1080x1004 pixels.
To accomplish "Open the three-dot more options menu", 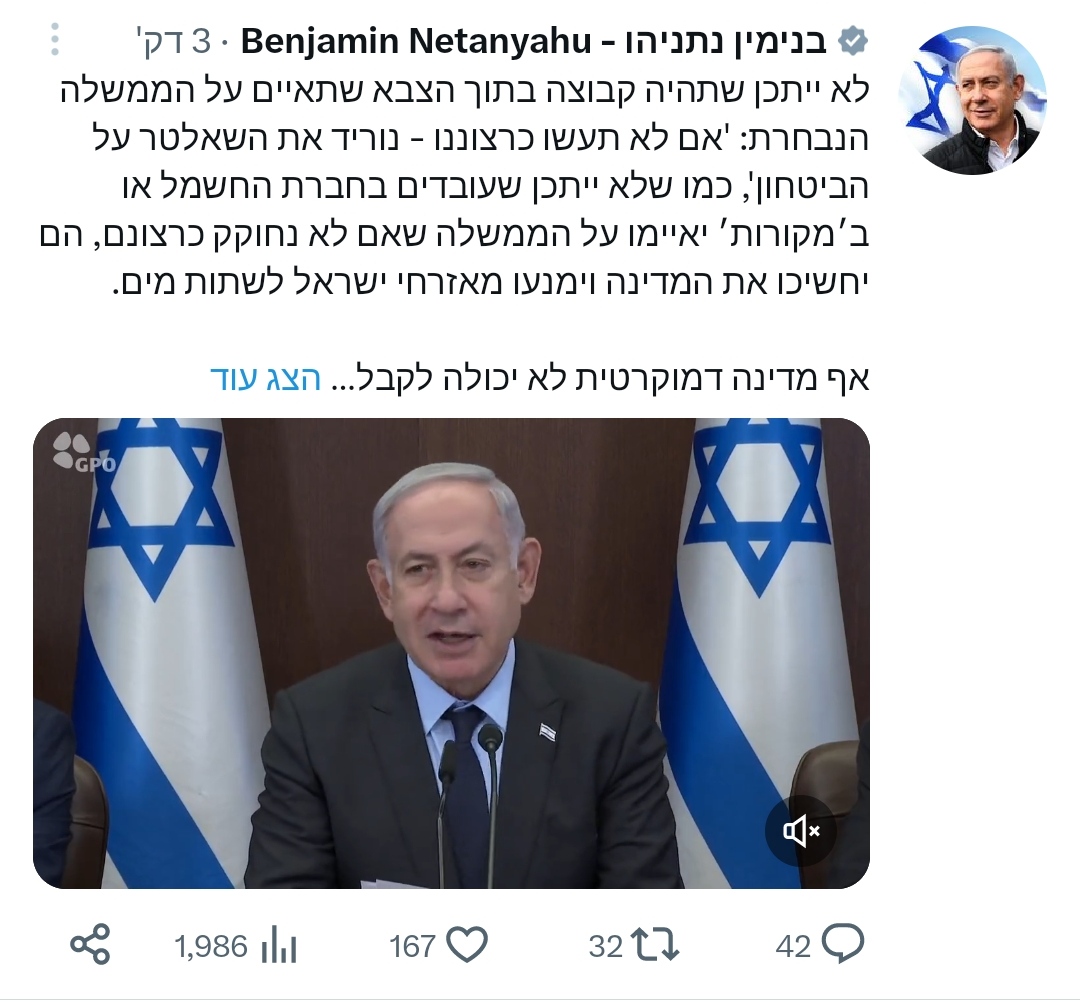I will (55, 39).
